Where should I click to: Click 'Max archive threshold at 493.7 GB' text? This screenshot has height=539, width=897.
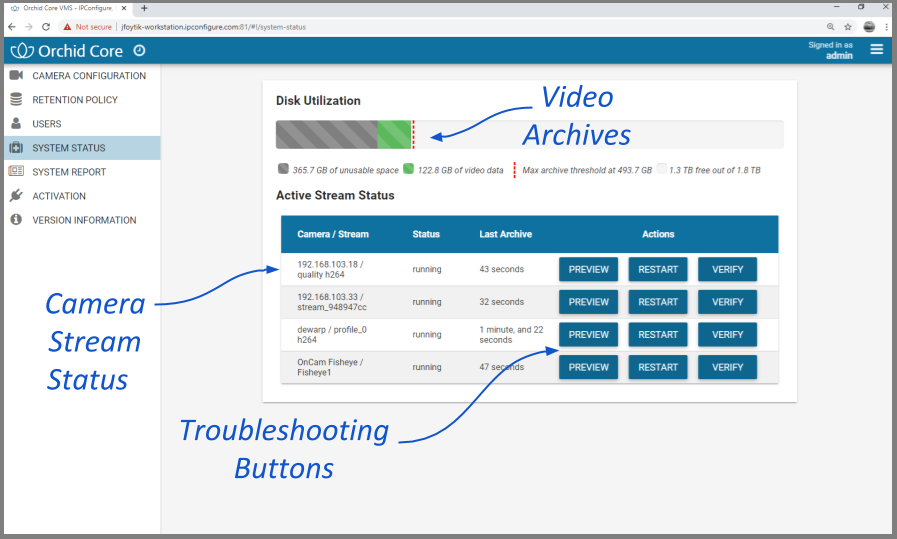(x=587, y=170)
